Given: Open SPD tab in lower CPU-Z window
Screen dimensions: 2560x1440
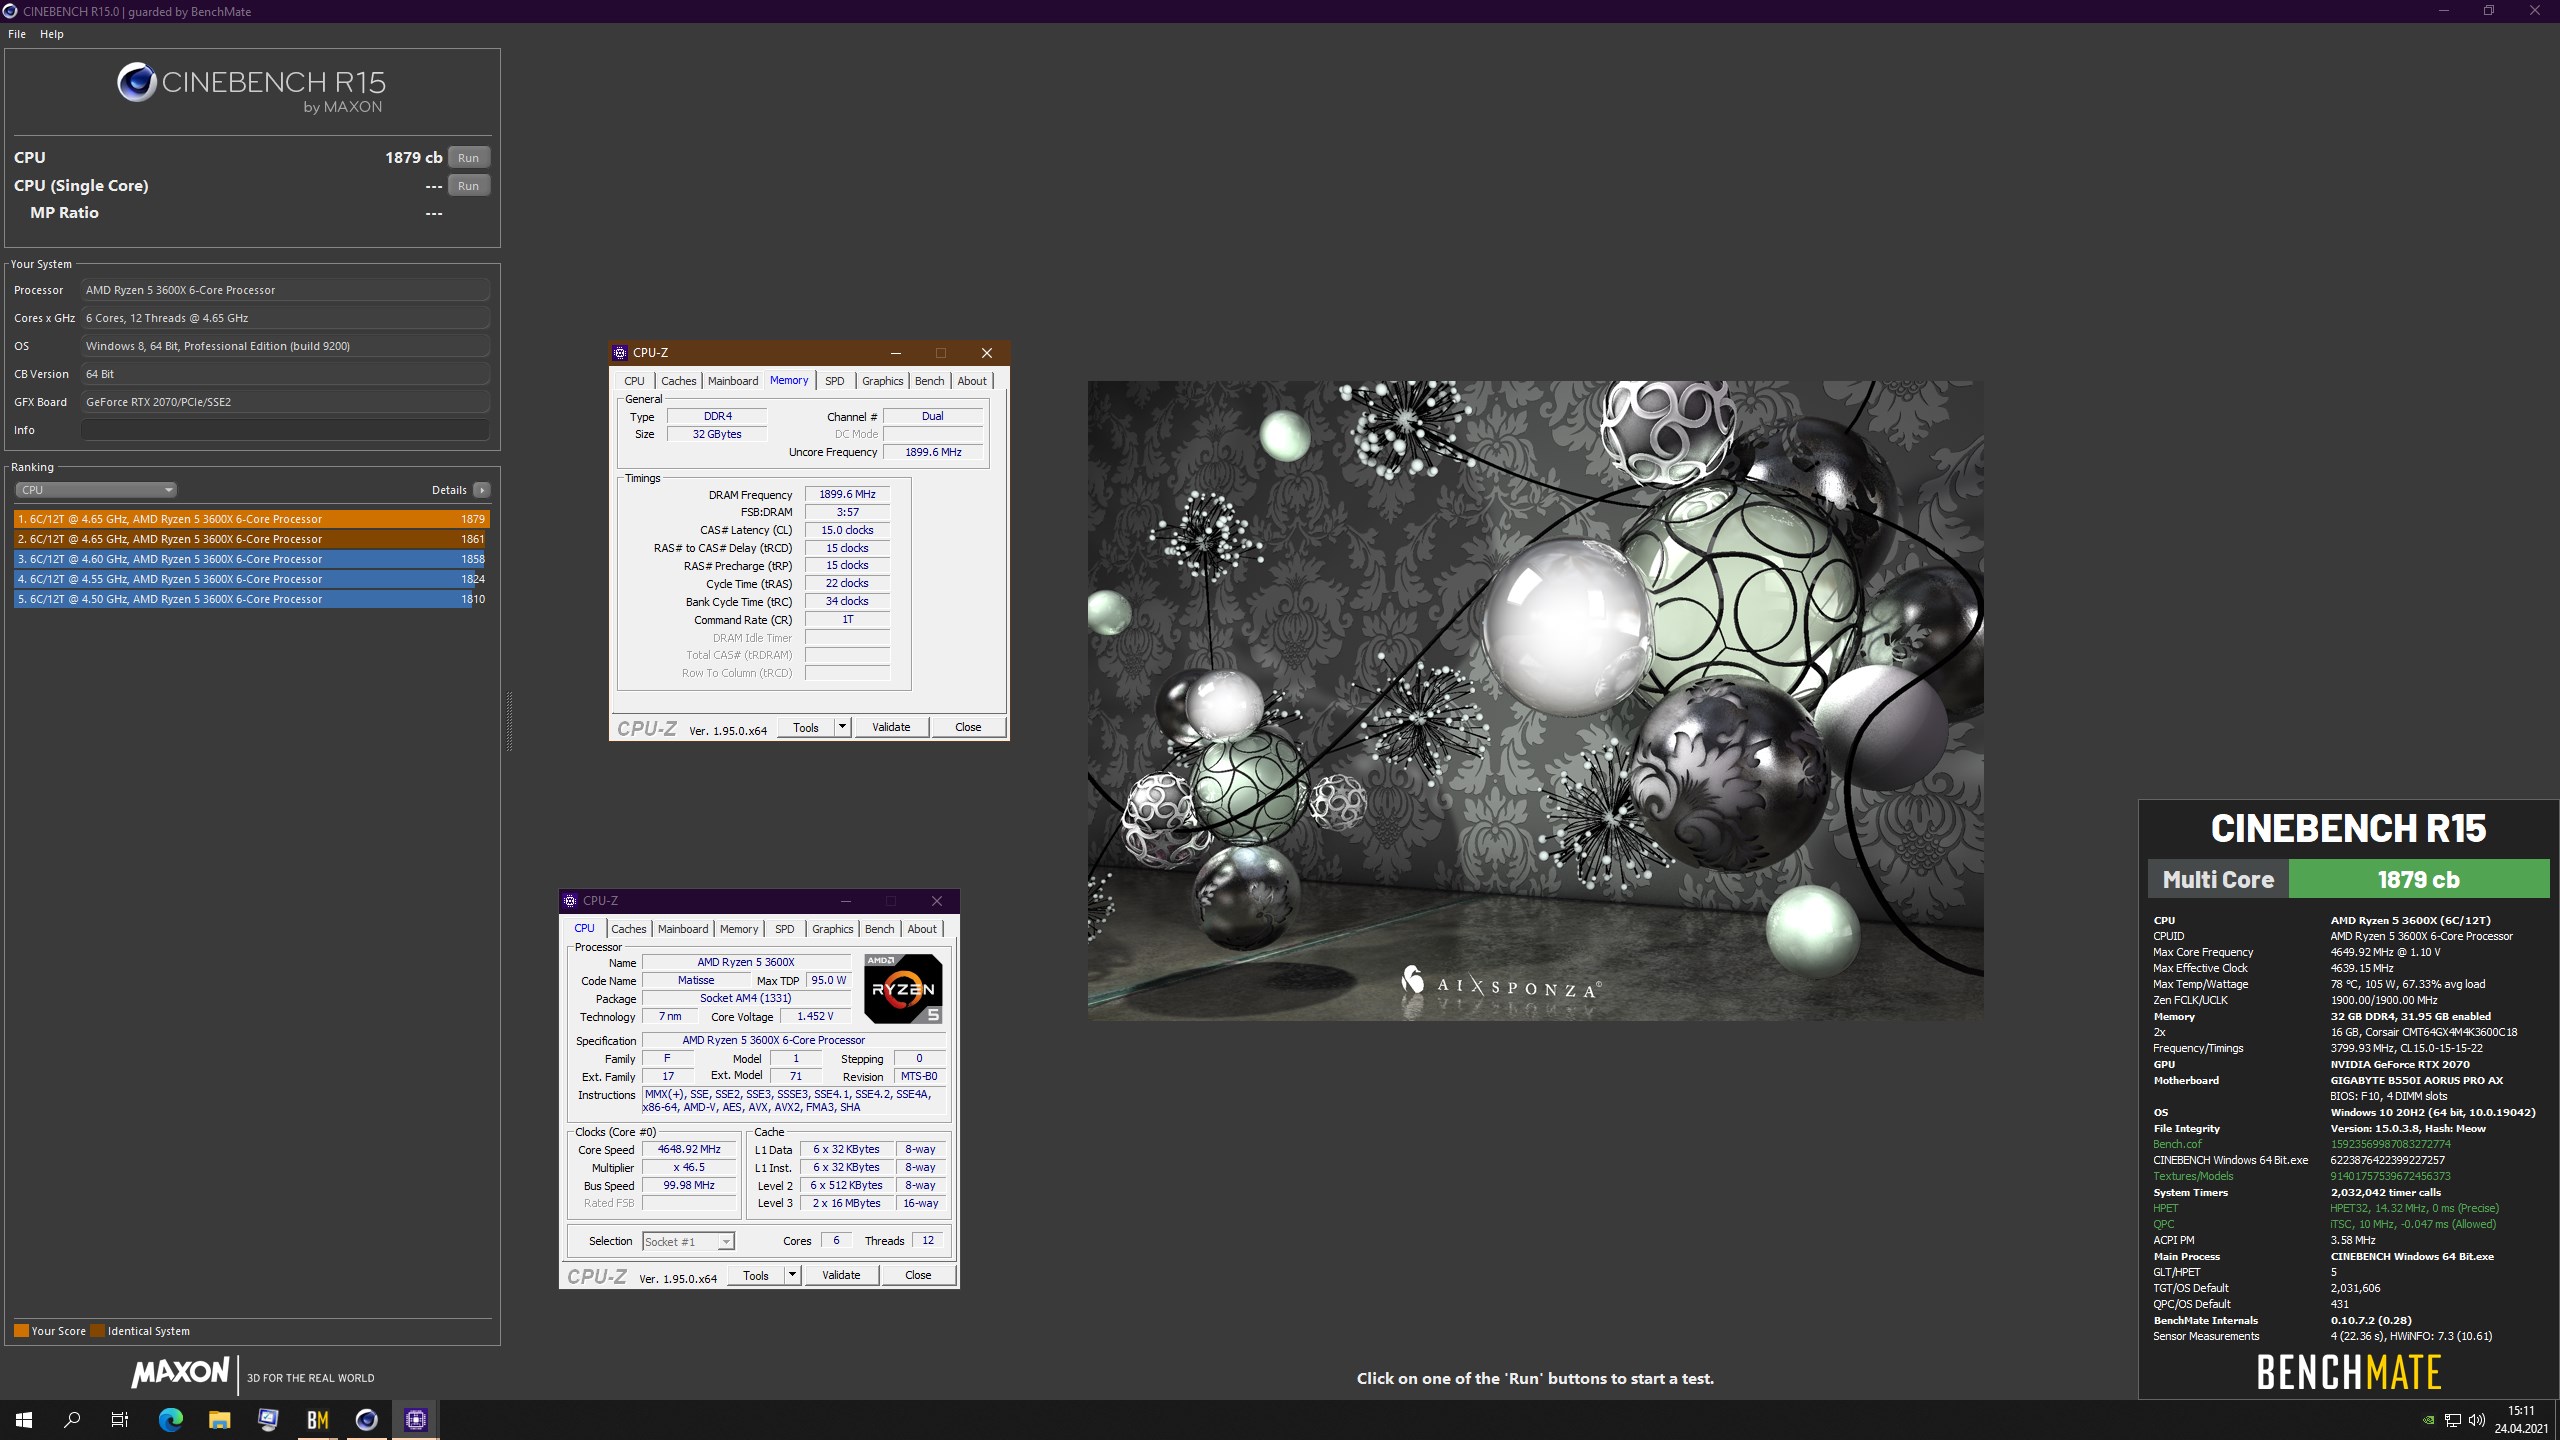Looking at the screenshot, I should pos(784,929).
